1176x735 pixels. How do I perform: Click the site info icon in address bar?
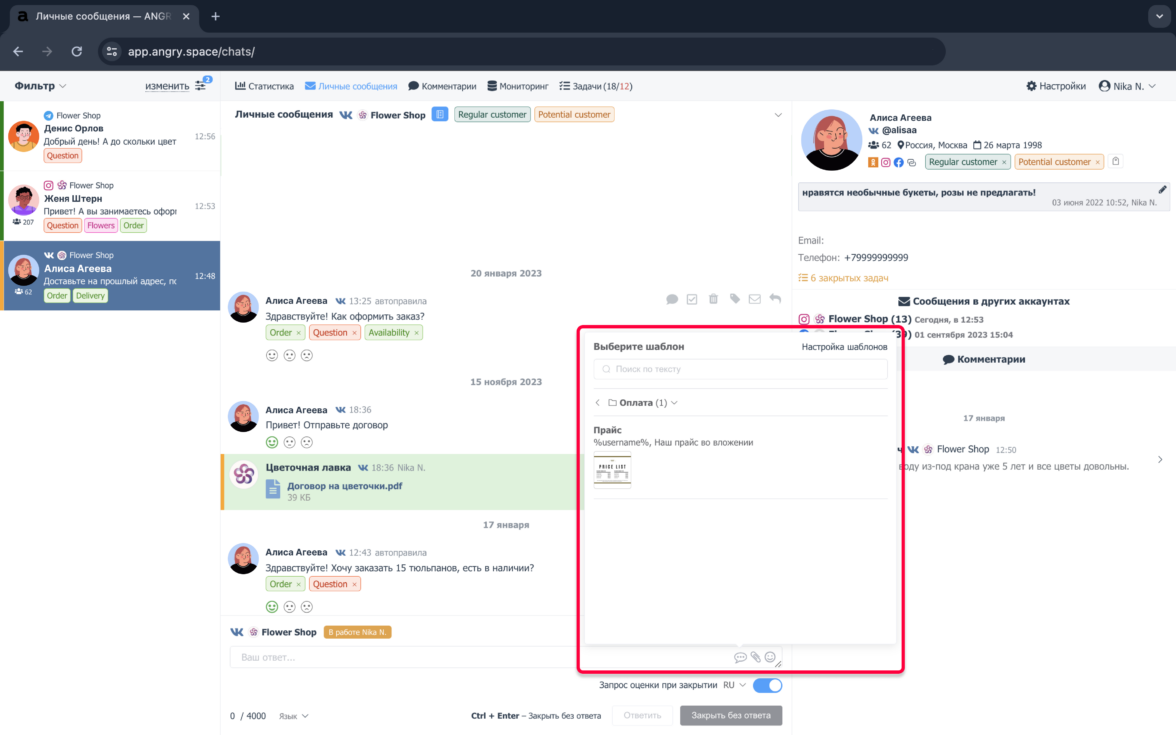pyautogui.click(x=112, y=52)
